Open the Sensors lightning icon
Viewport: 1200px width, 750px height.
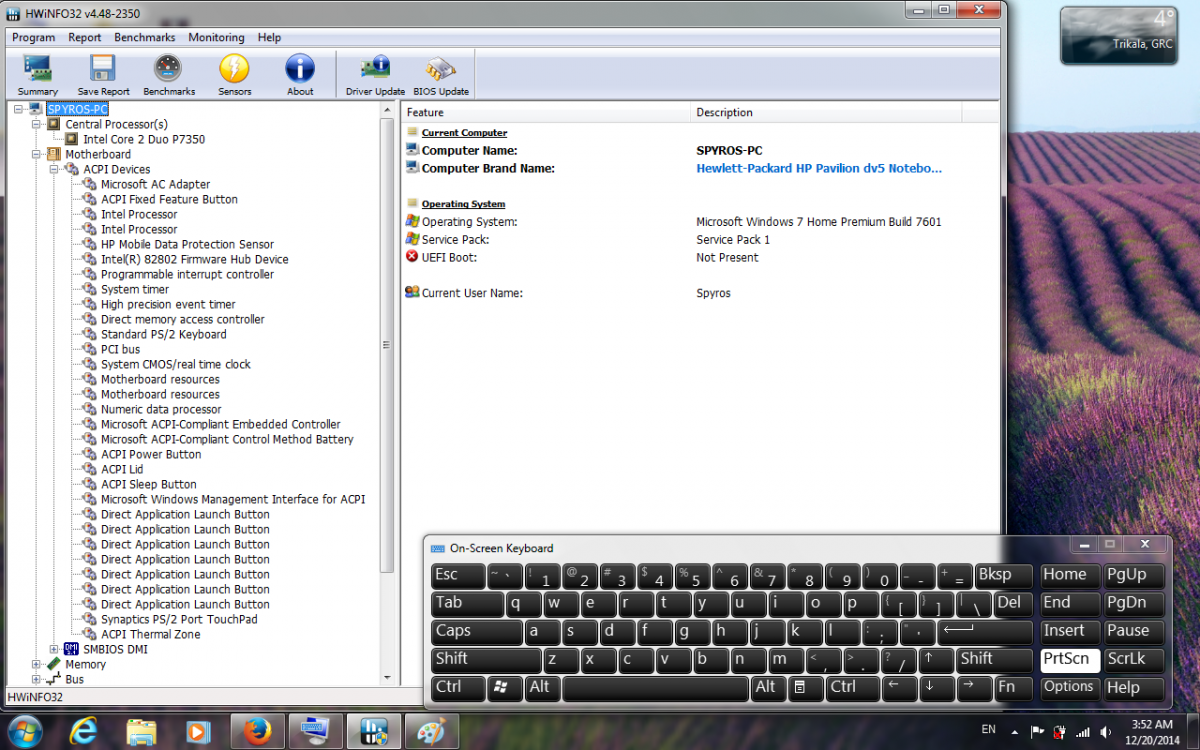pyautogui.click(x=235, y=75)
